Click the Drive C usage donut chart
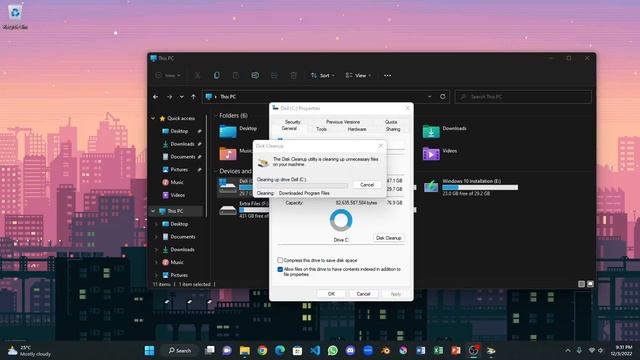The width and height of the screenshot is (640, 360). 341,220
